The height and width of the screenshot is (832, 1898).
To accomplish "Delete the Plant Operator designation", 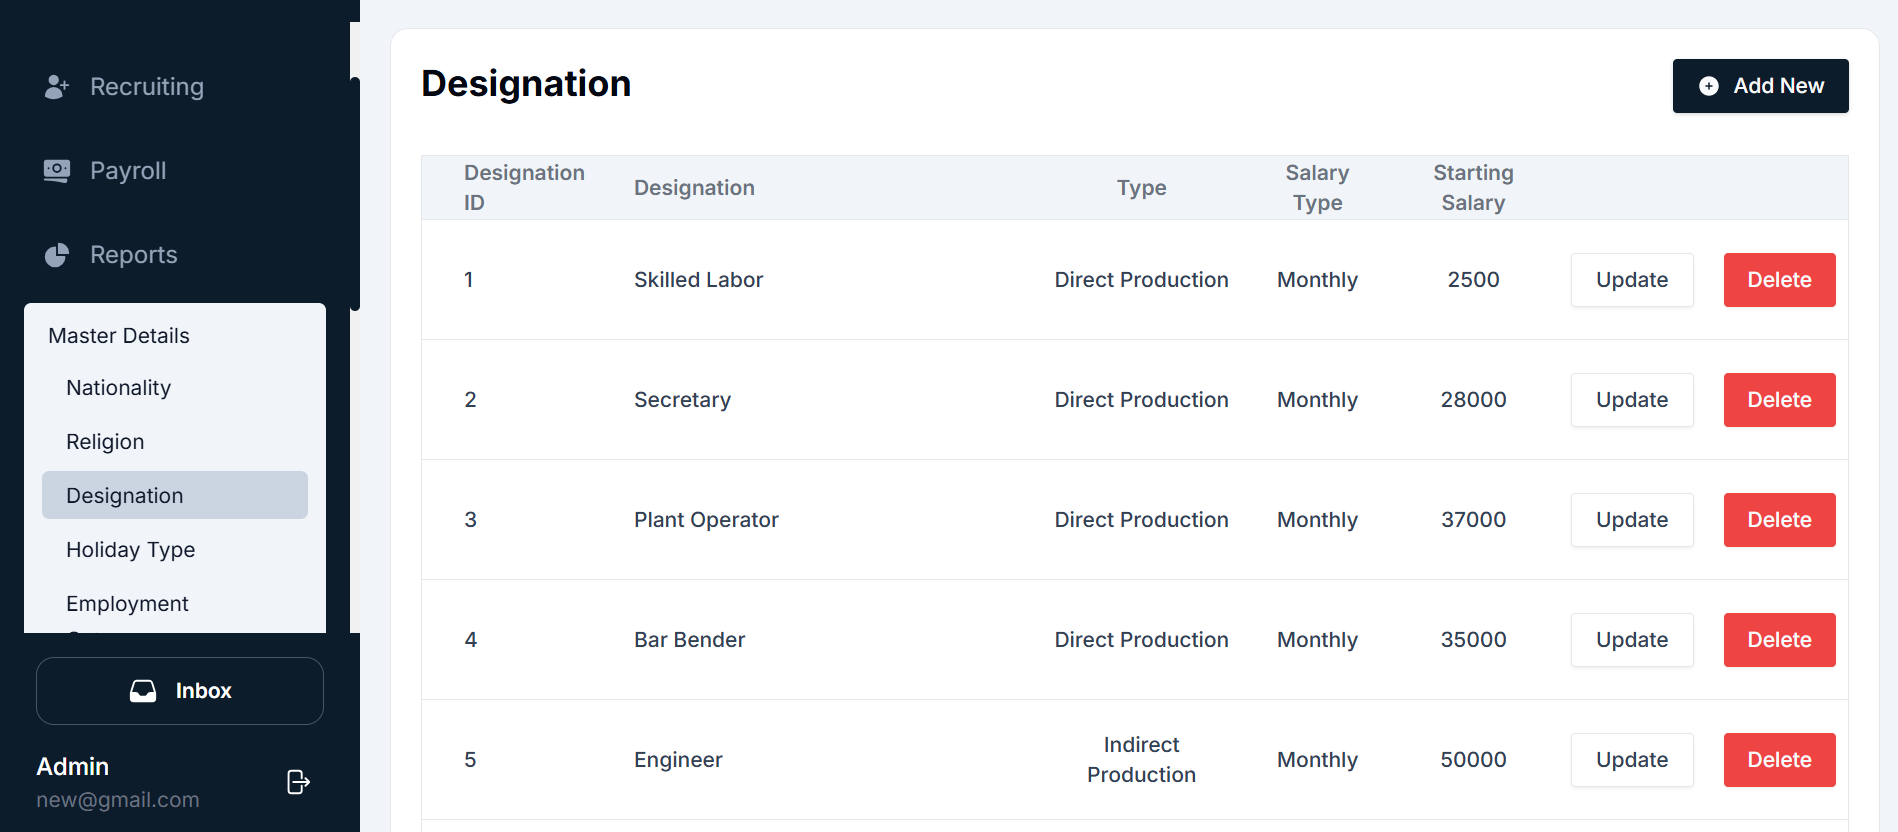I will [x=1779, y=520].
